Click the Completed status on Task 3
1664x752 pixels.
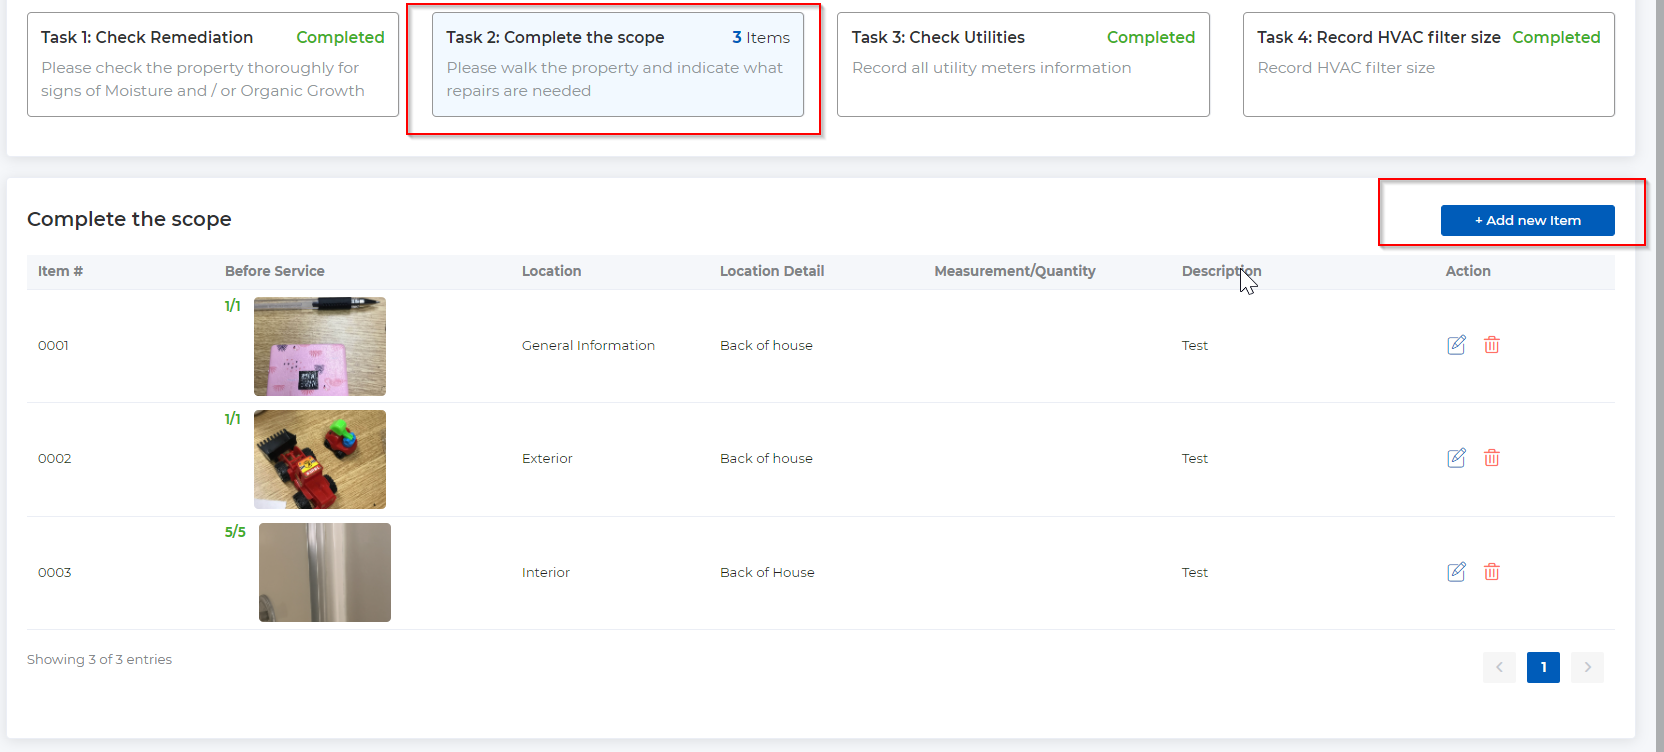pyautogui.click(x=1151, y=37)
